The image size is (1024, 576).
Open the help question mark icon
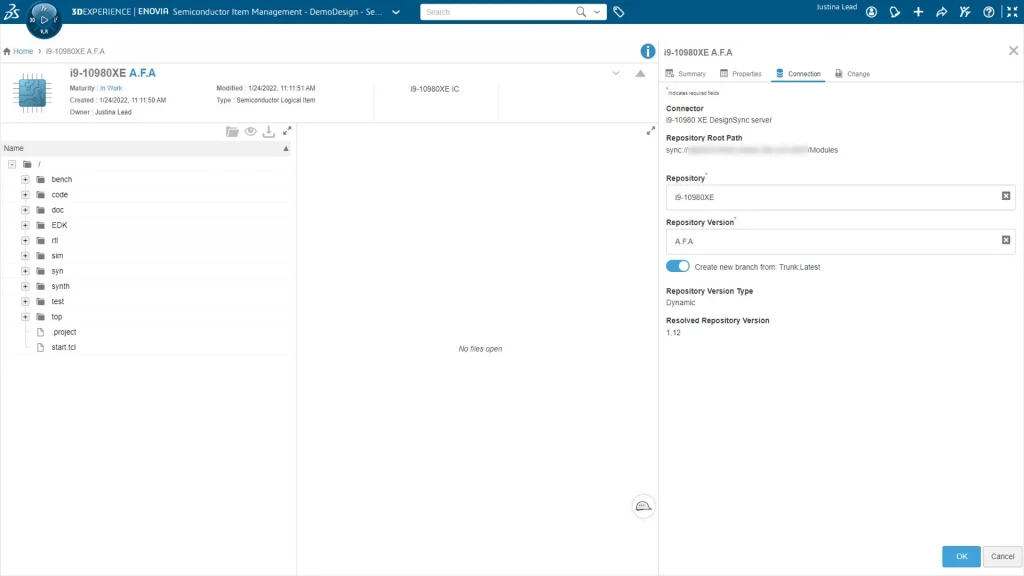(x=989, y=12)
